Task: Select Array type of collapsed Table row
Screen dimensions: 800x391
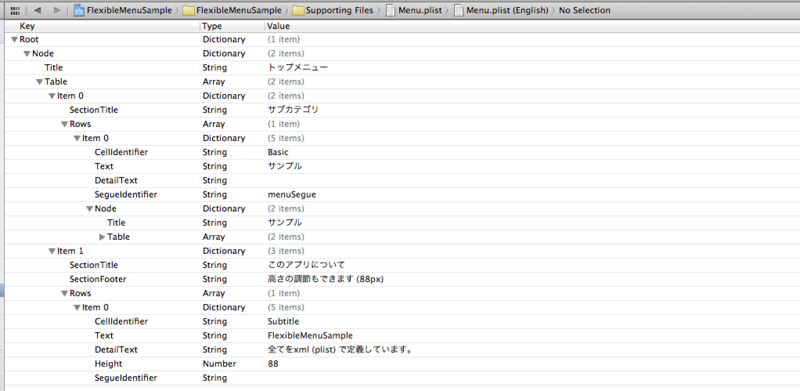Action: 214,237
